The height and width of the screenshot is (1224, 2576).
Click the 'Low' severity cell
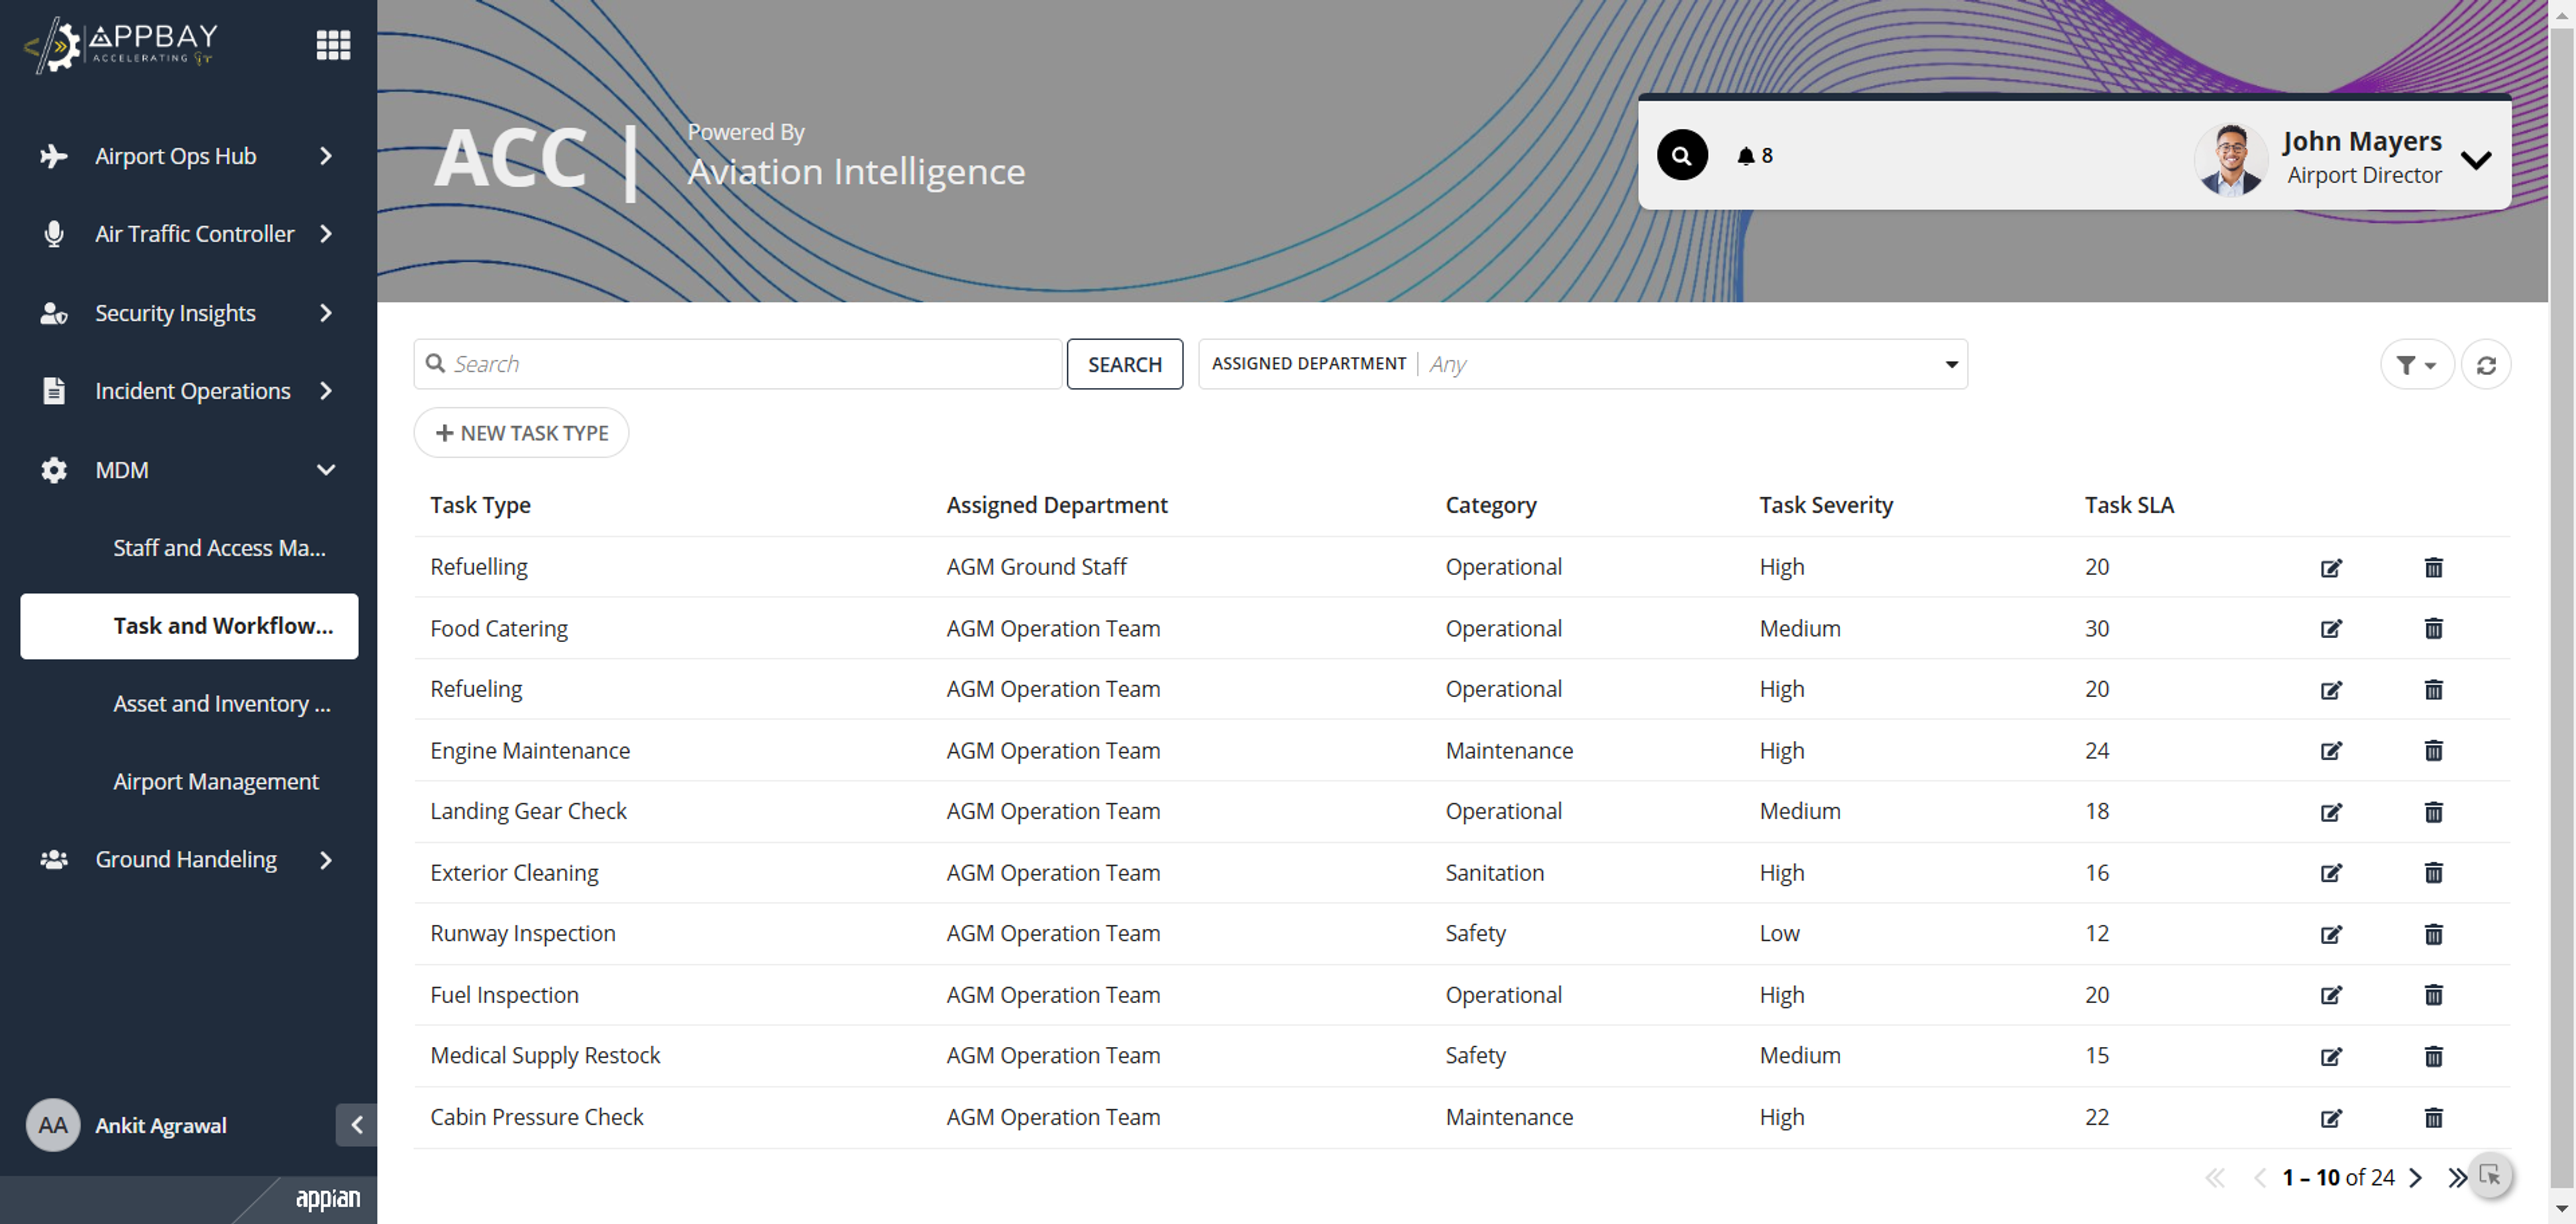click(1779, 934)
